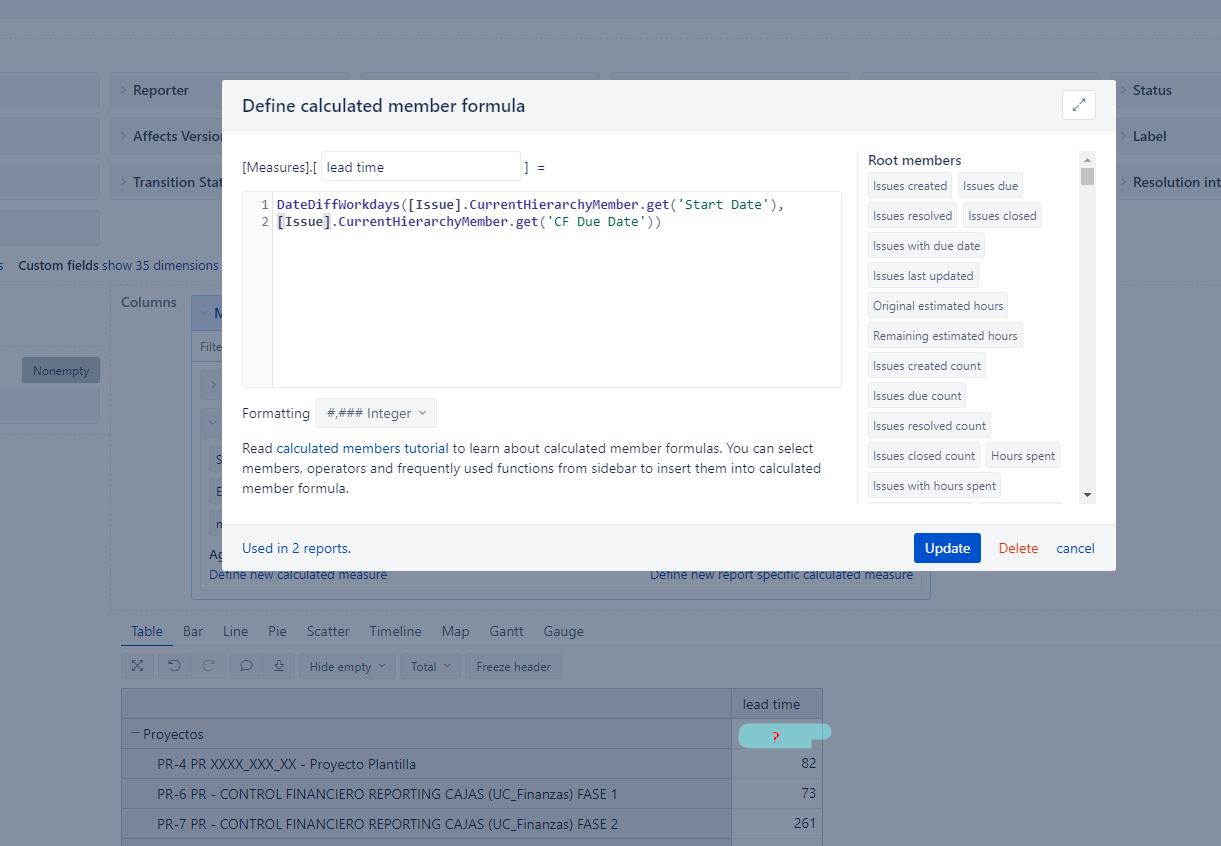Viewport: 1221px width, 846px height.
Task: Toggle the Nonempty option
Action: tap(61, 371)
